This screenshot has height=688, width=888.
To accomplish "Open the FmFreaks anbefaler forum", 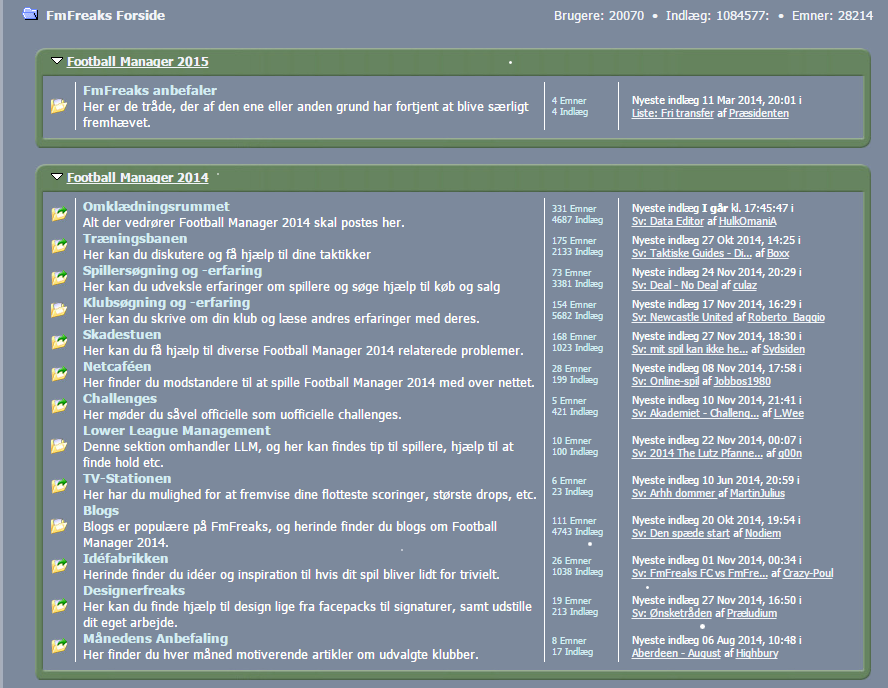I will point(150,90).
